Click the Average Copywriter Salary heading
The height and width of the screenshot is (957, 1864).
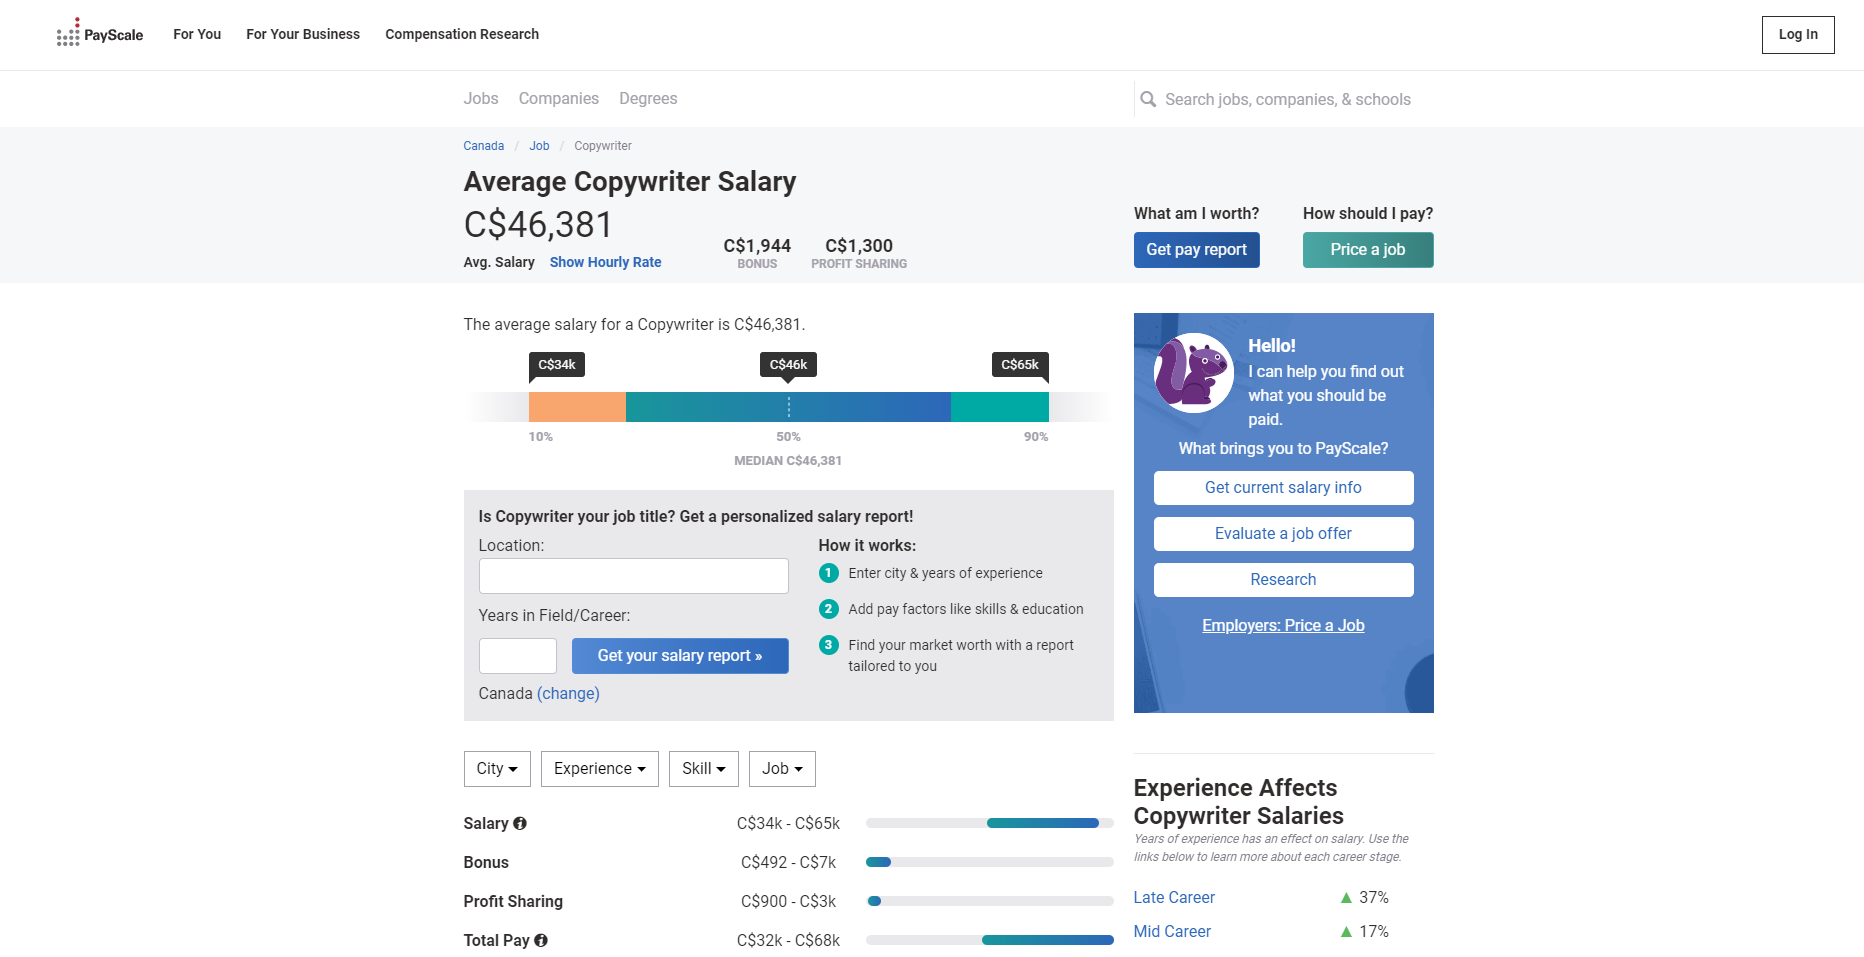point(630,182)
